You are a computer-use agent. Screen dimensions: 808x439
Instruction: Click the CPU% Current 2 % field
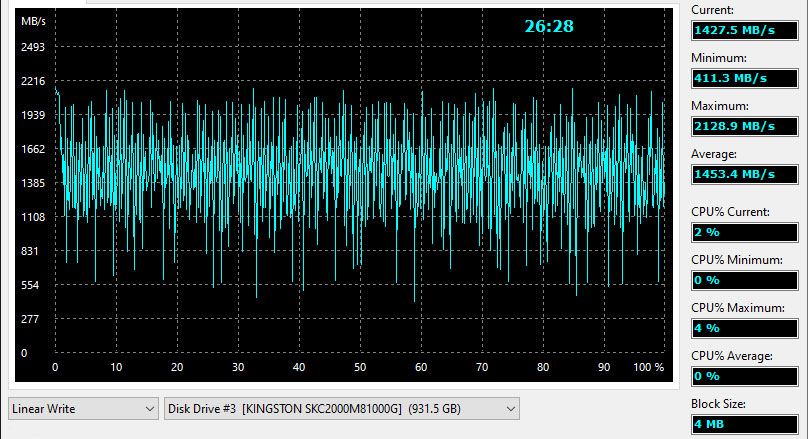[745, 232]
